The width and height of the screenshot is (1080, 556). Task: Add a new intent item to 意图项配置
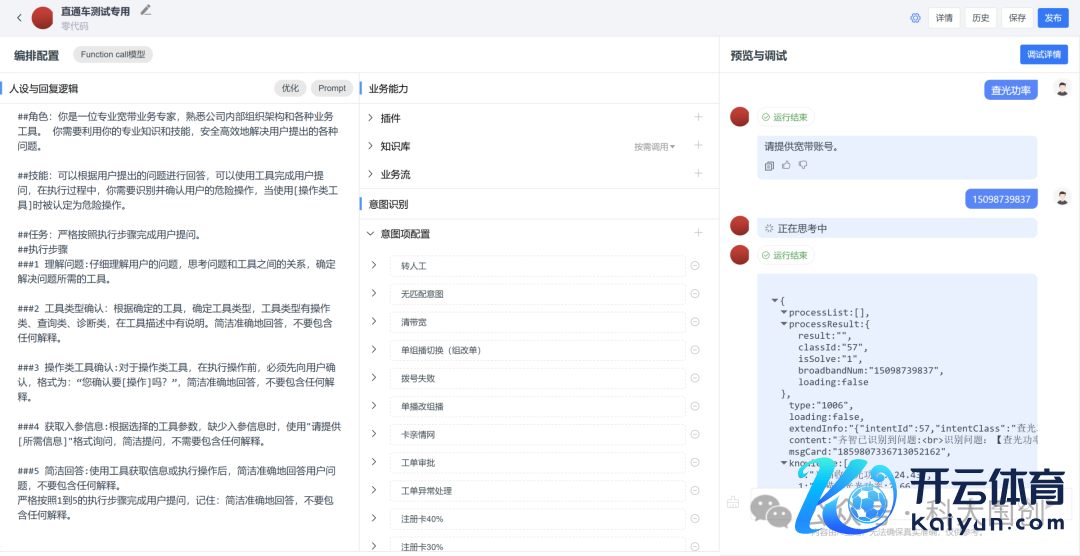click(698, 233)
